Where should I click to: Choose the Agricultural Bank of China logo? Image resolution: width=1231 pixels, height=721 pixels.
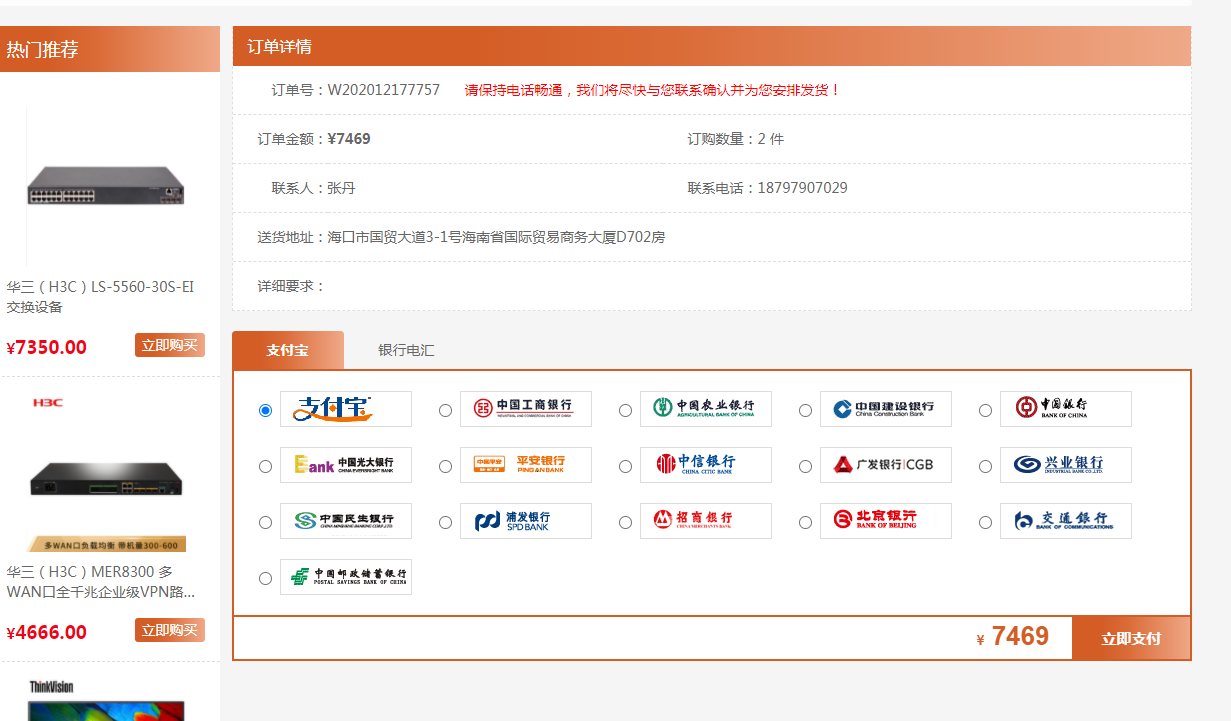point(706,409)
